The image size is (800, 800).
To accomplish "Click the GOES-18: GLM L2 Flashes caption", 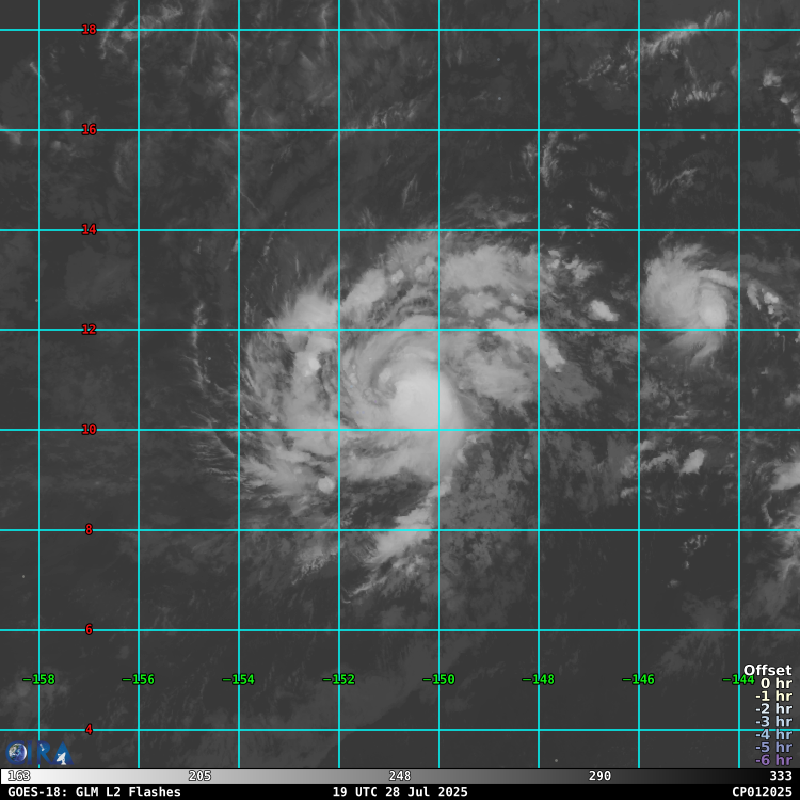I will tap(94, 791).
